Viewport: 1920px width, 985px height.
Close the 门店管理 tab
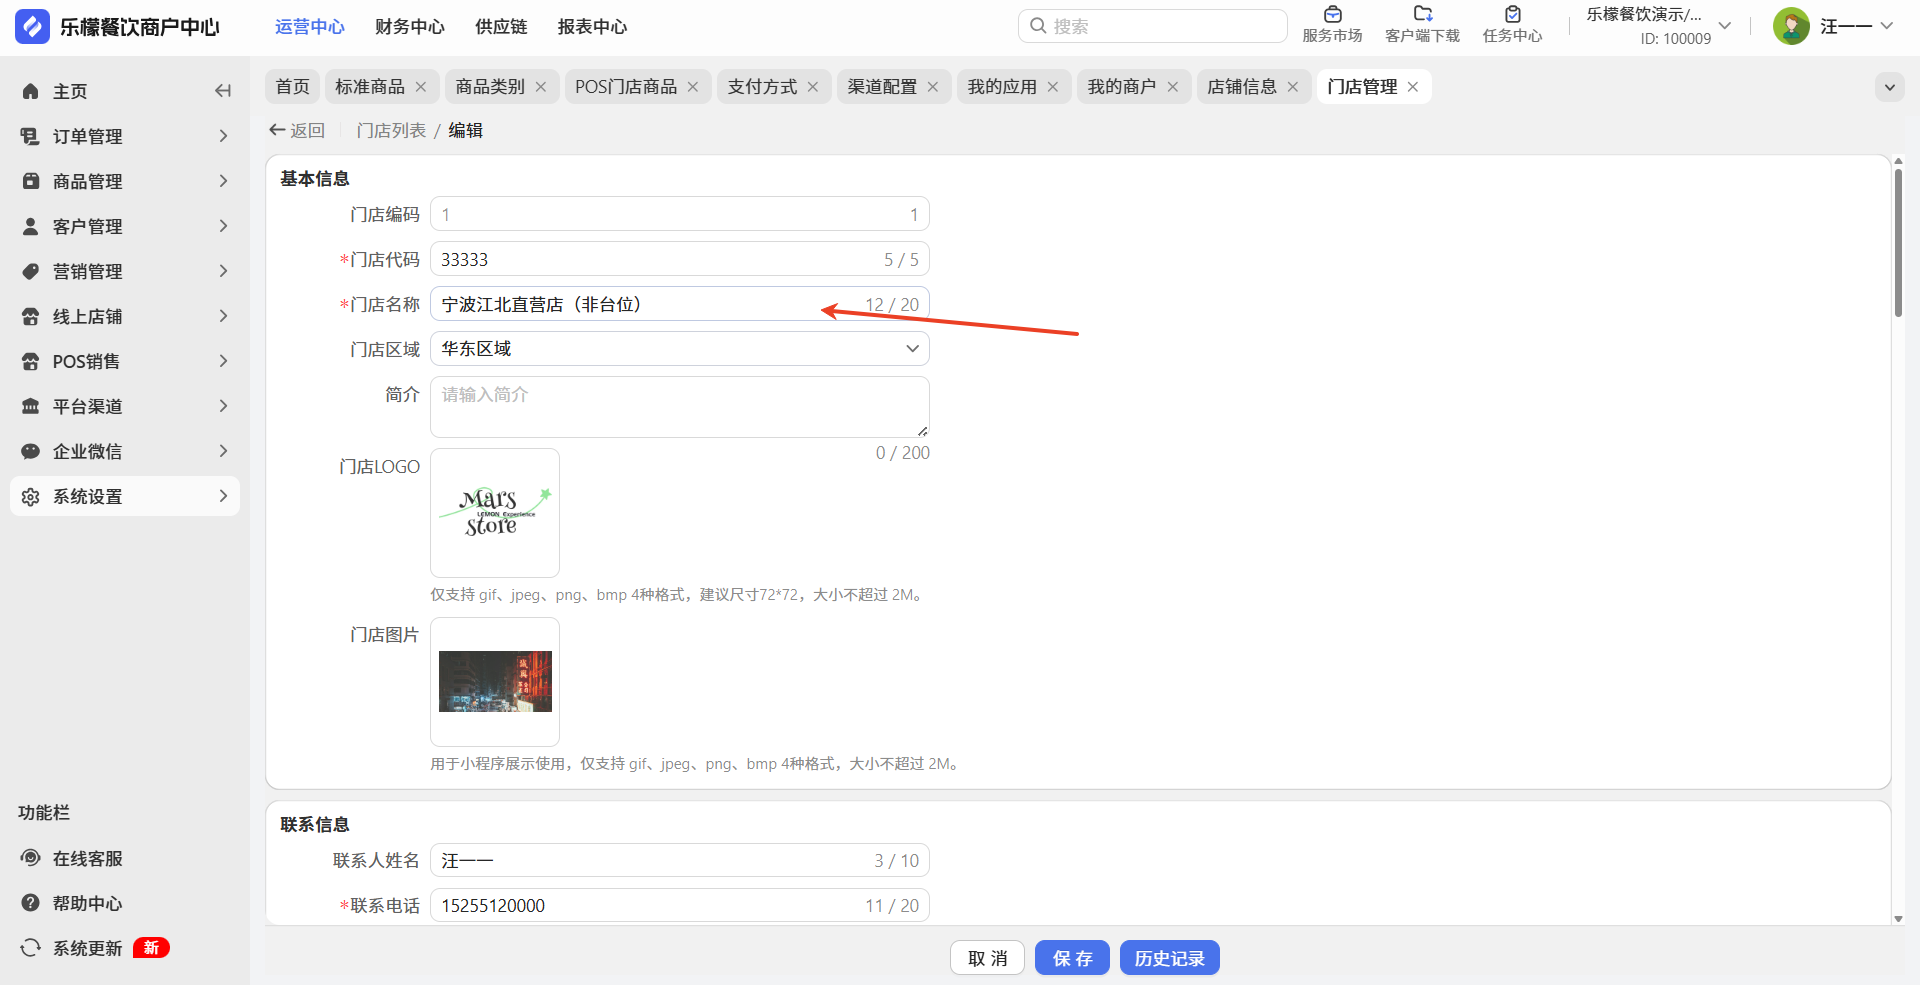click(1413, 87)
